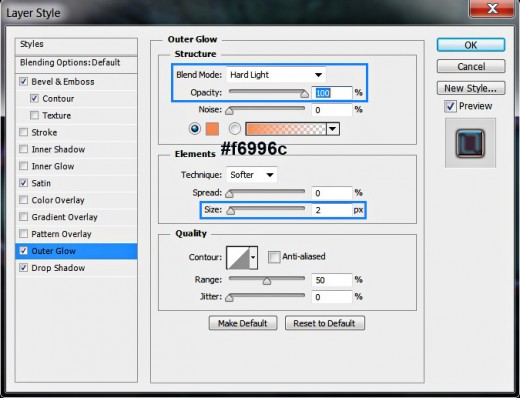Confirm with the OK button
This screenshot has width=520, height=398.
point(471,45)
